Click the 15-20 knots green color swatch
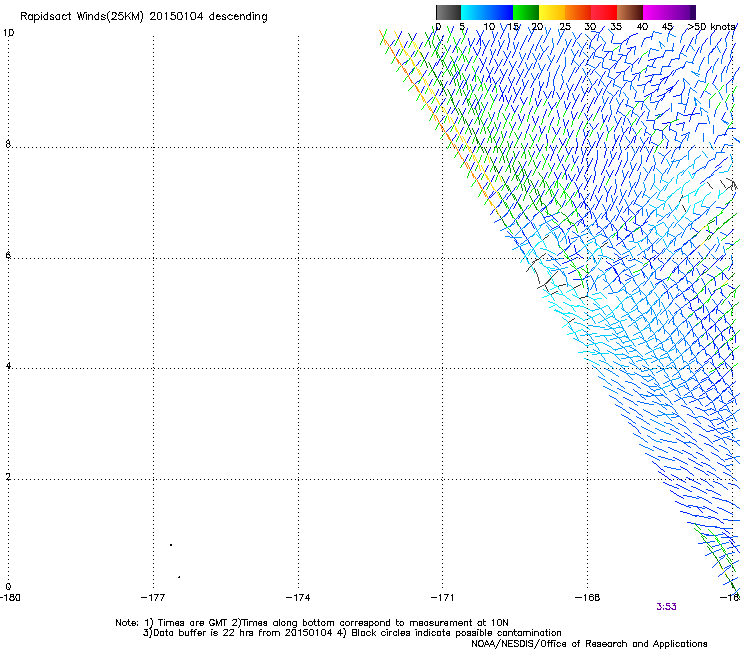The height and width of the screenshot is (650, 740). pyautogui.click(x=526, y=12)
